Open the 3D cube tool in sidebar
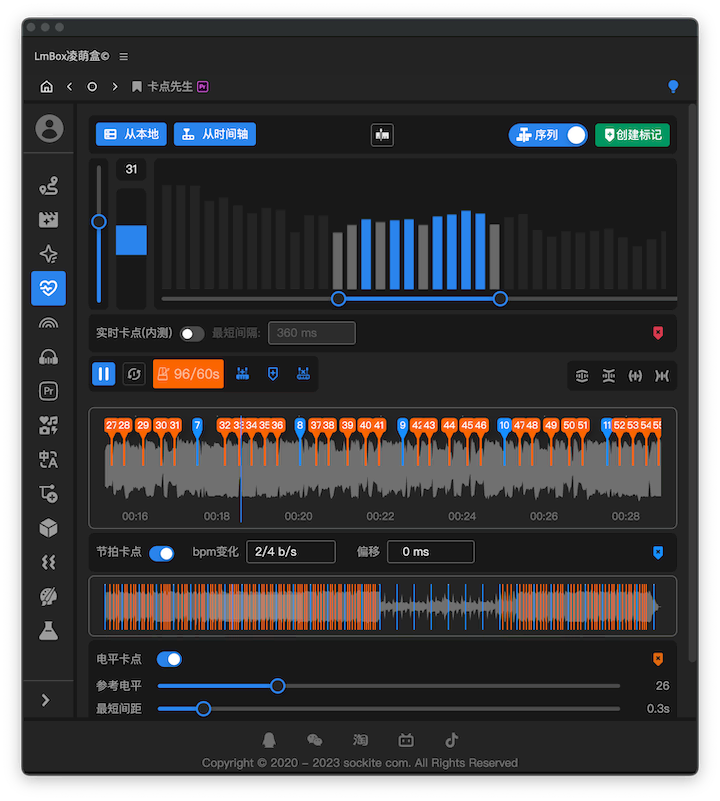This screenshot has height=801, width=720. (49, 528)
